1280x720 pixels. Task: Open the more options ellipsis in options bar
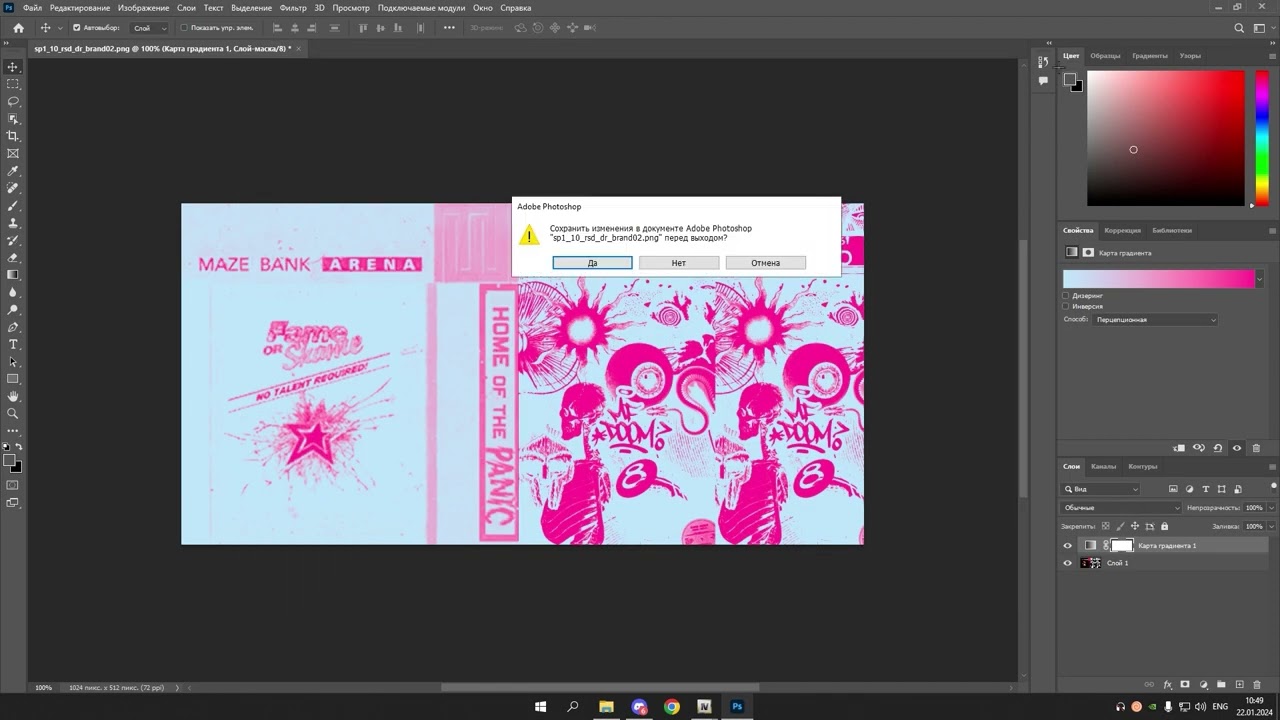pos(449,28)
